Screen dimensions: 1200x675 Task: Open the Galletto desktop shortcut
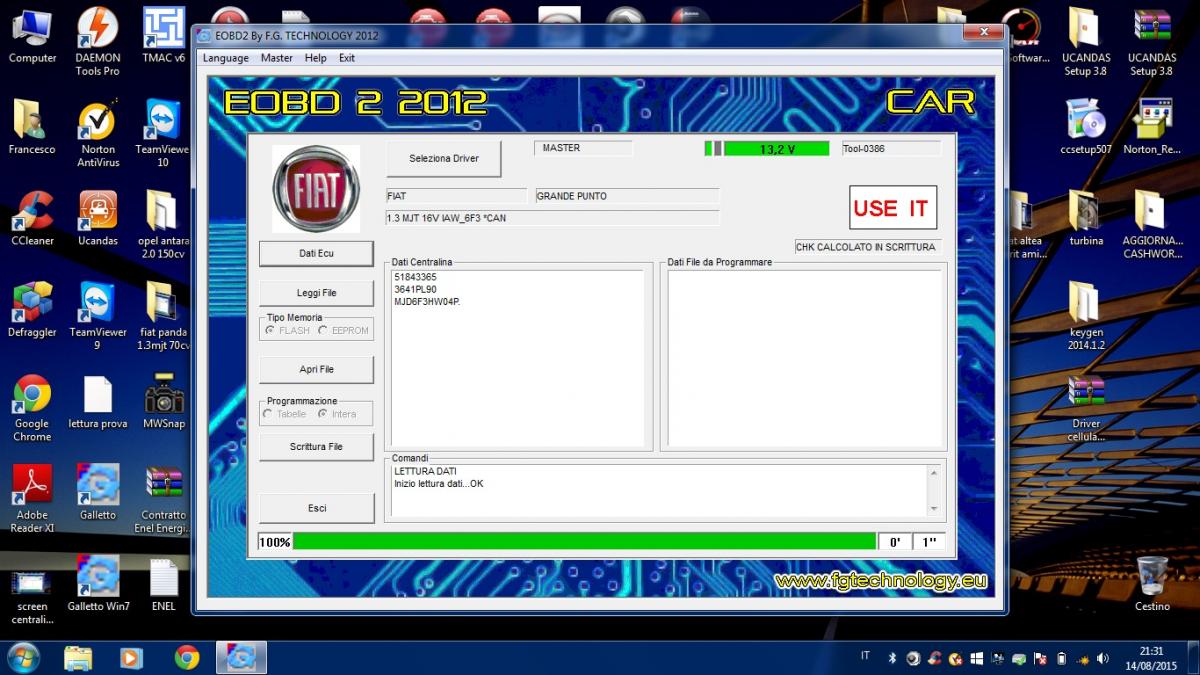(x=98, y=493)
